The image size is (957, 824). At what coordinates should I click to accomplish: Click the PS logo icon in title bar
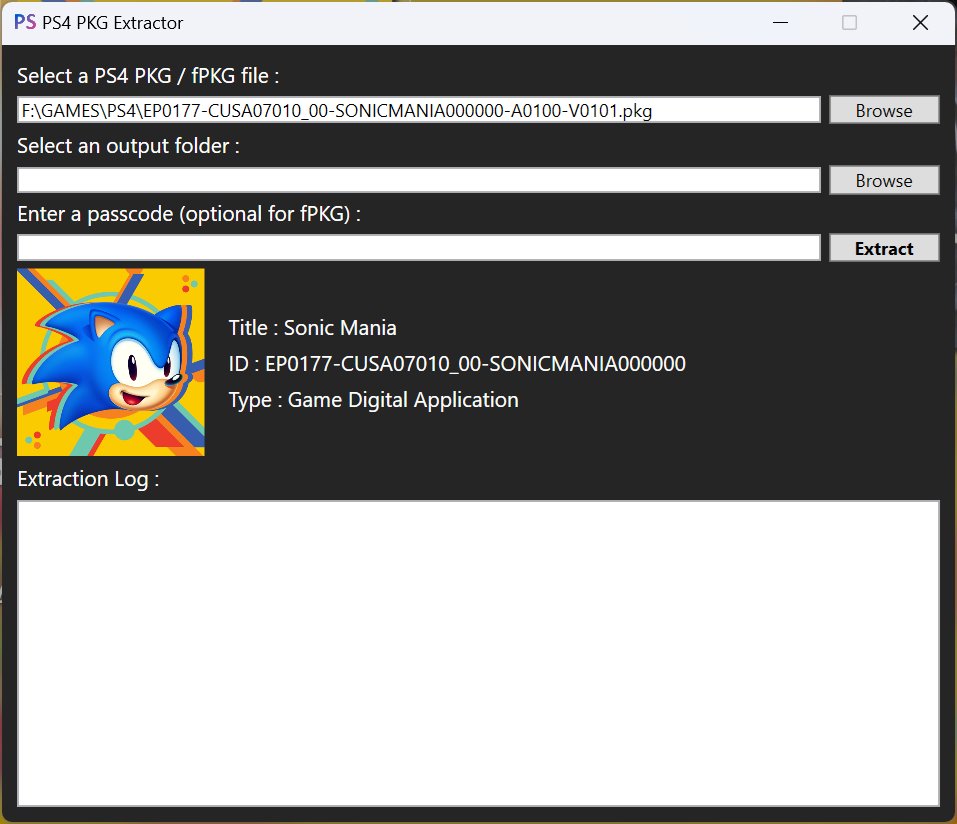pyautogui.click(x=26, y=22)
